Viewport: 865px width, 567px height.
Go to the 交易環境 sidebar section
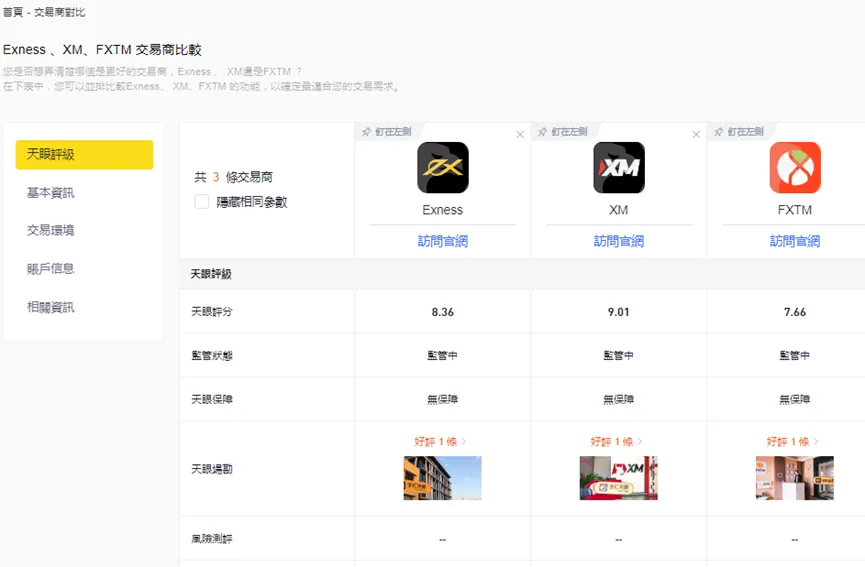pos(50,231)
